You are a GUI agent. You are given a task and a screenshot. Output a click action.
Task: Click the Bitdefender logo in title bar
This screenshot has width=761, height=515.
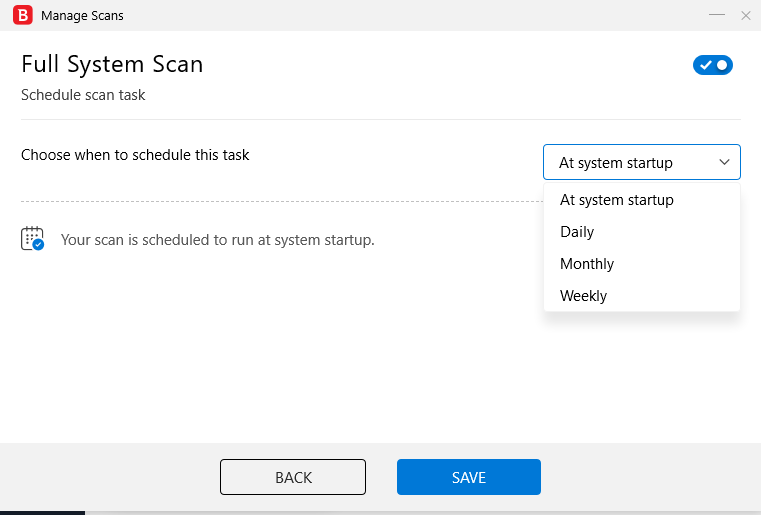click(22, 16)
